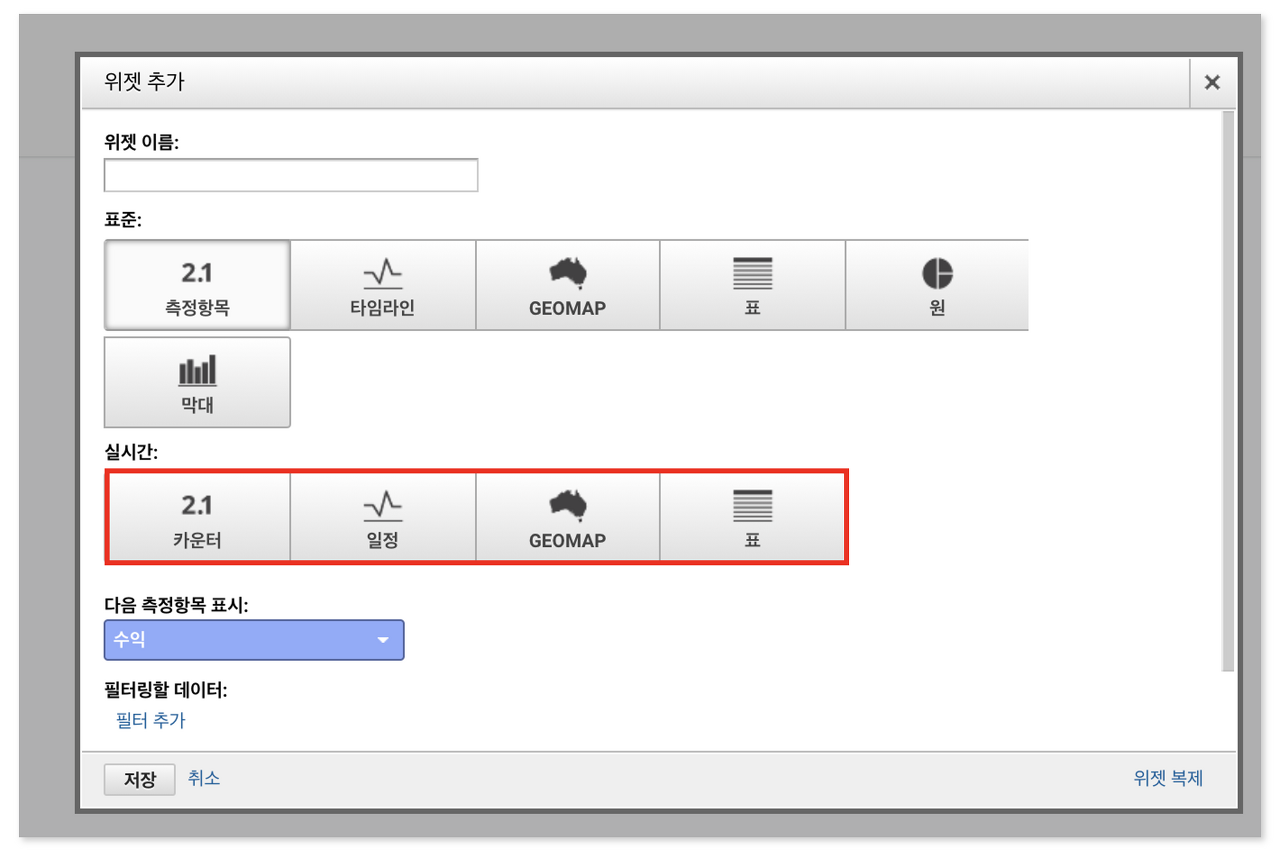The width and height of the screenshot is (1280, 865).
Task: Save the widget with 저장 button
Action: 140,780
